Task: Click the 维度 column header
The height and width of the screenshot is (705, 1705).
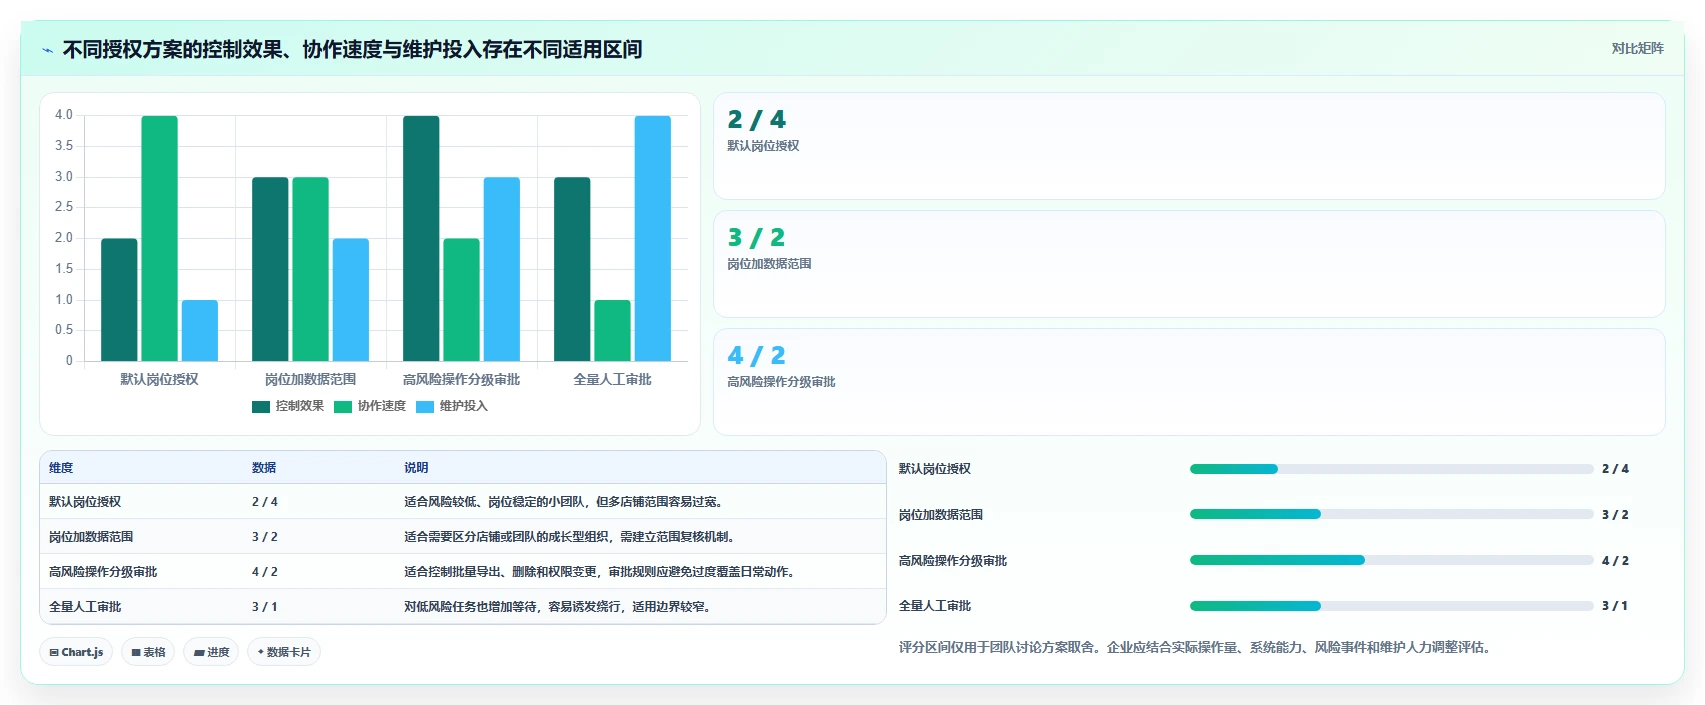Action: (x=61, y=468)
